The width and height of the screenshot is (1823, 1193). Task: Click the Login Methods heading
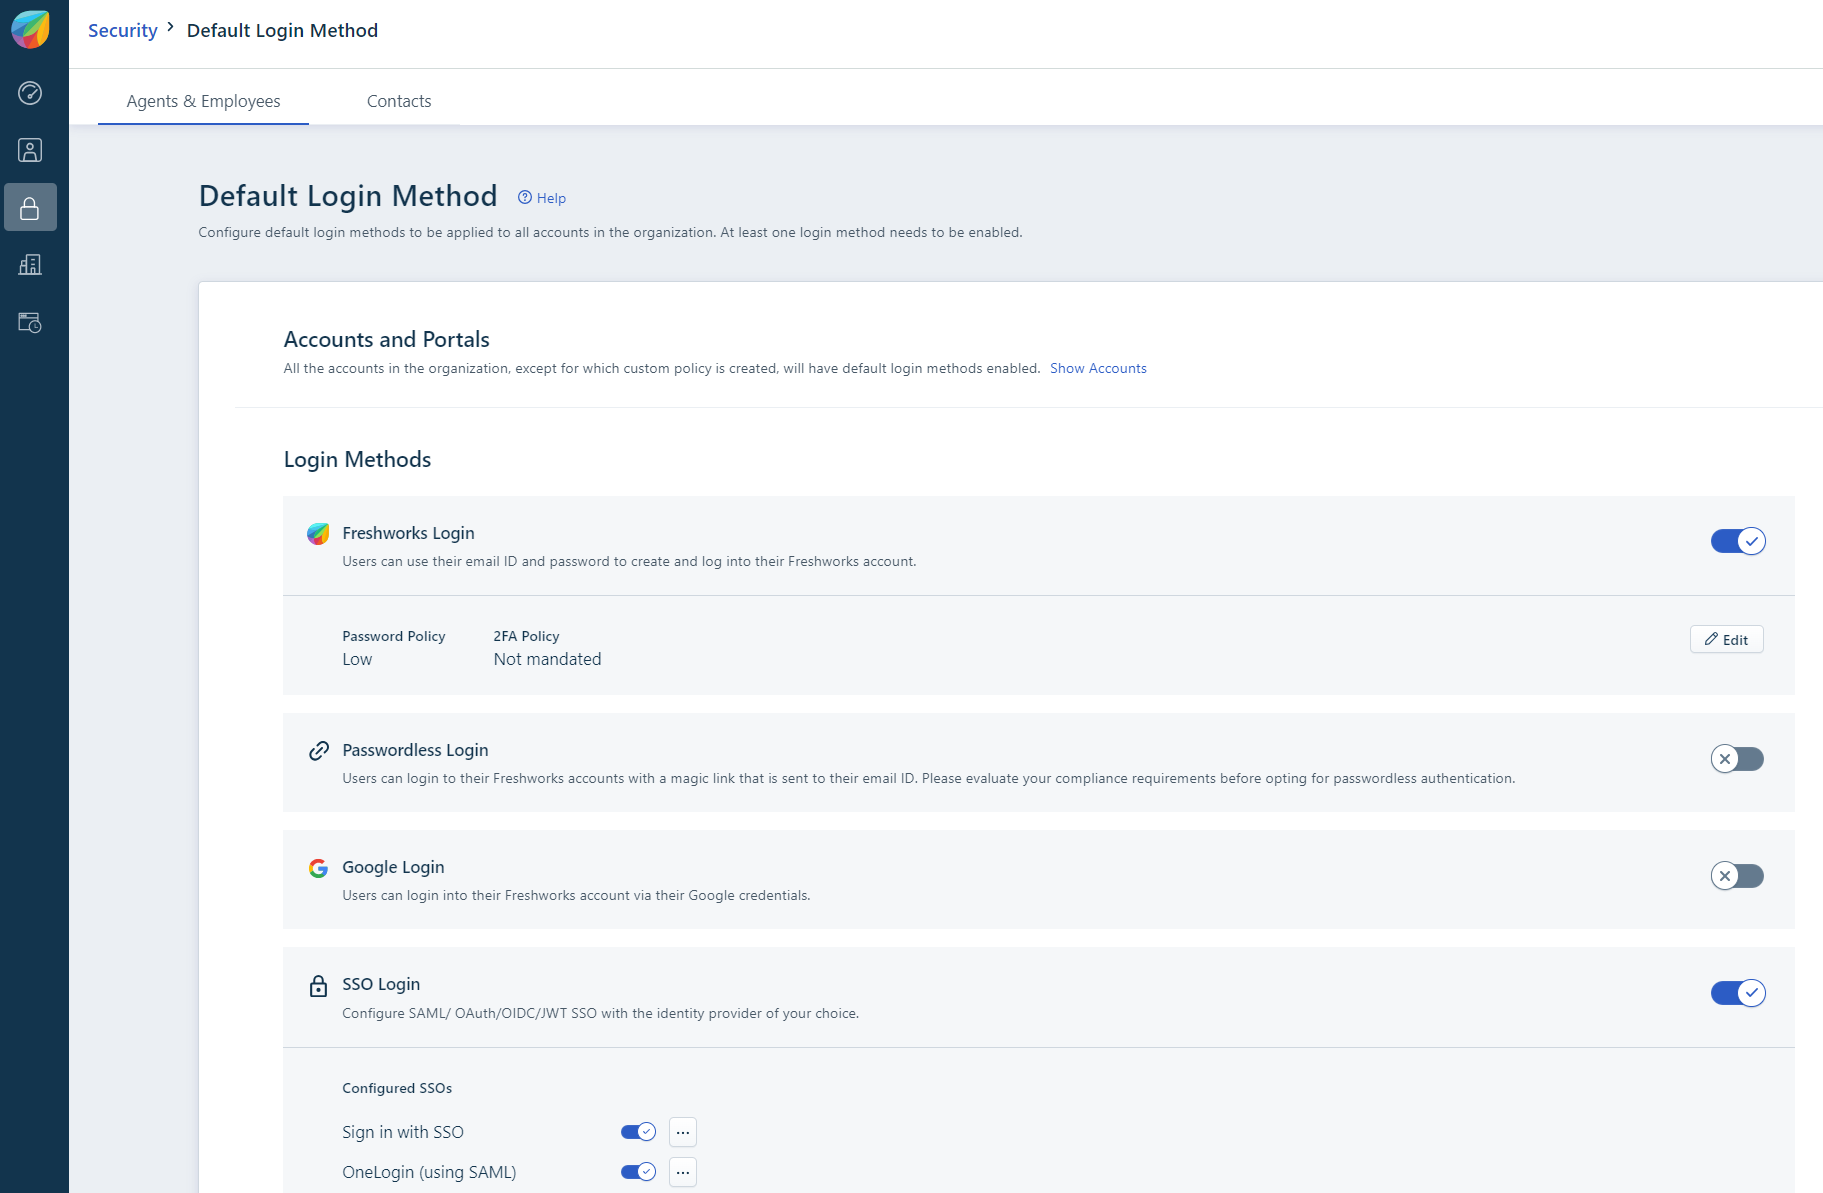(x=357, y=459)
